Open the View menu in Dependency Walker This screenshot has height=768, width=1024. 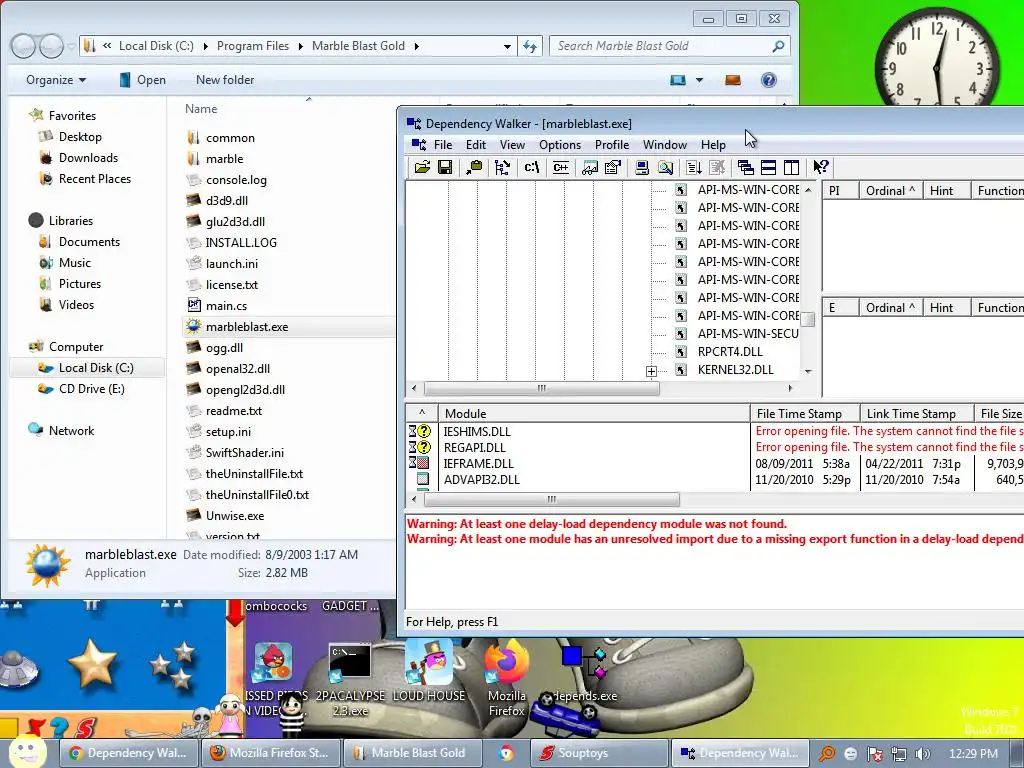click(513, 145)
